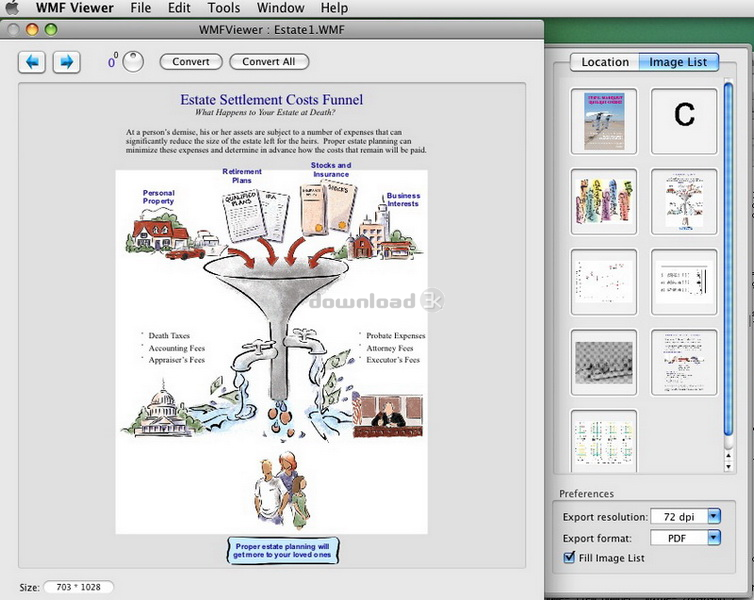Select the letter C thumbnail image

(x=684, y=120)
